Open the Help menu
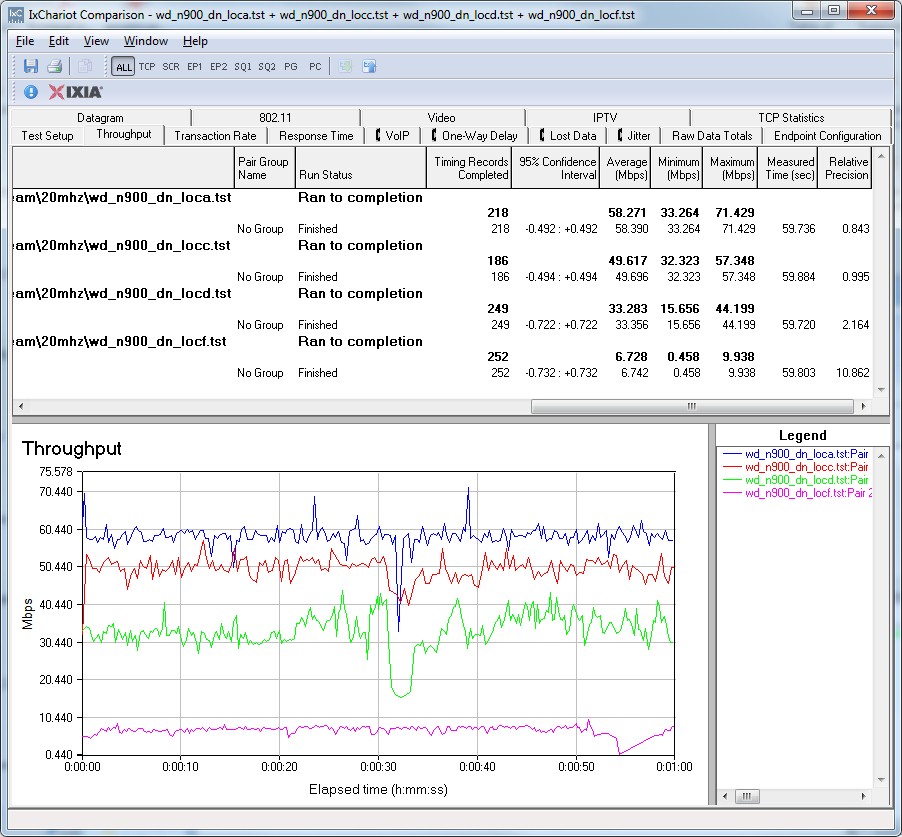This screenshot has width=902, height=837. point(195,41)
